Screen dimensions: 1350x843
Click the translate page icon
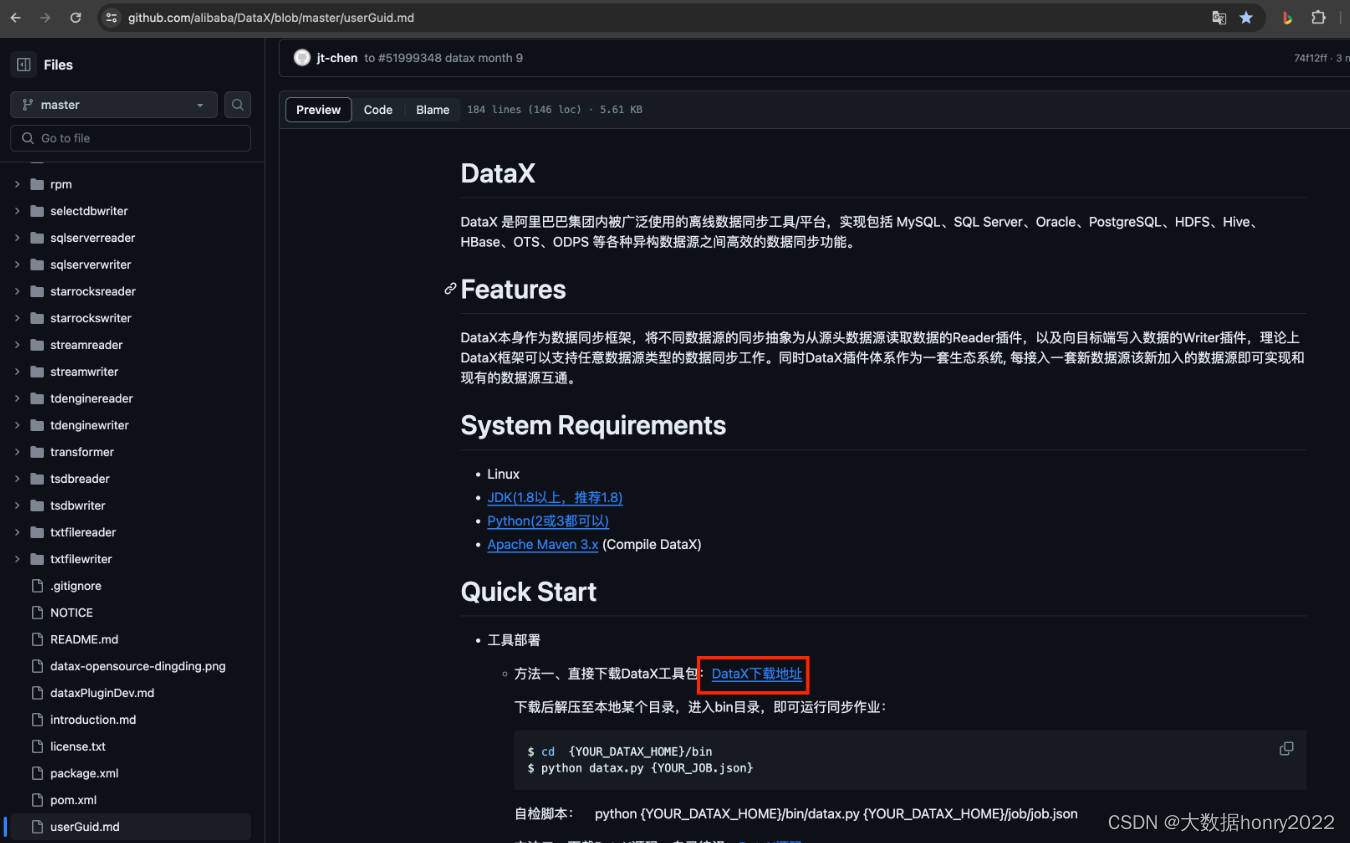click(1219, 18)
